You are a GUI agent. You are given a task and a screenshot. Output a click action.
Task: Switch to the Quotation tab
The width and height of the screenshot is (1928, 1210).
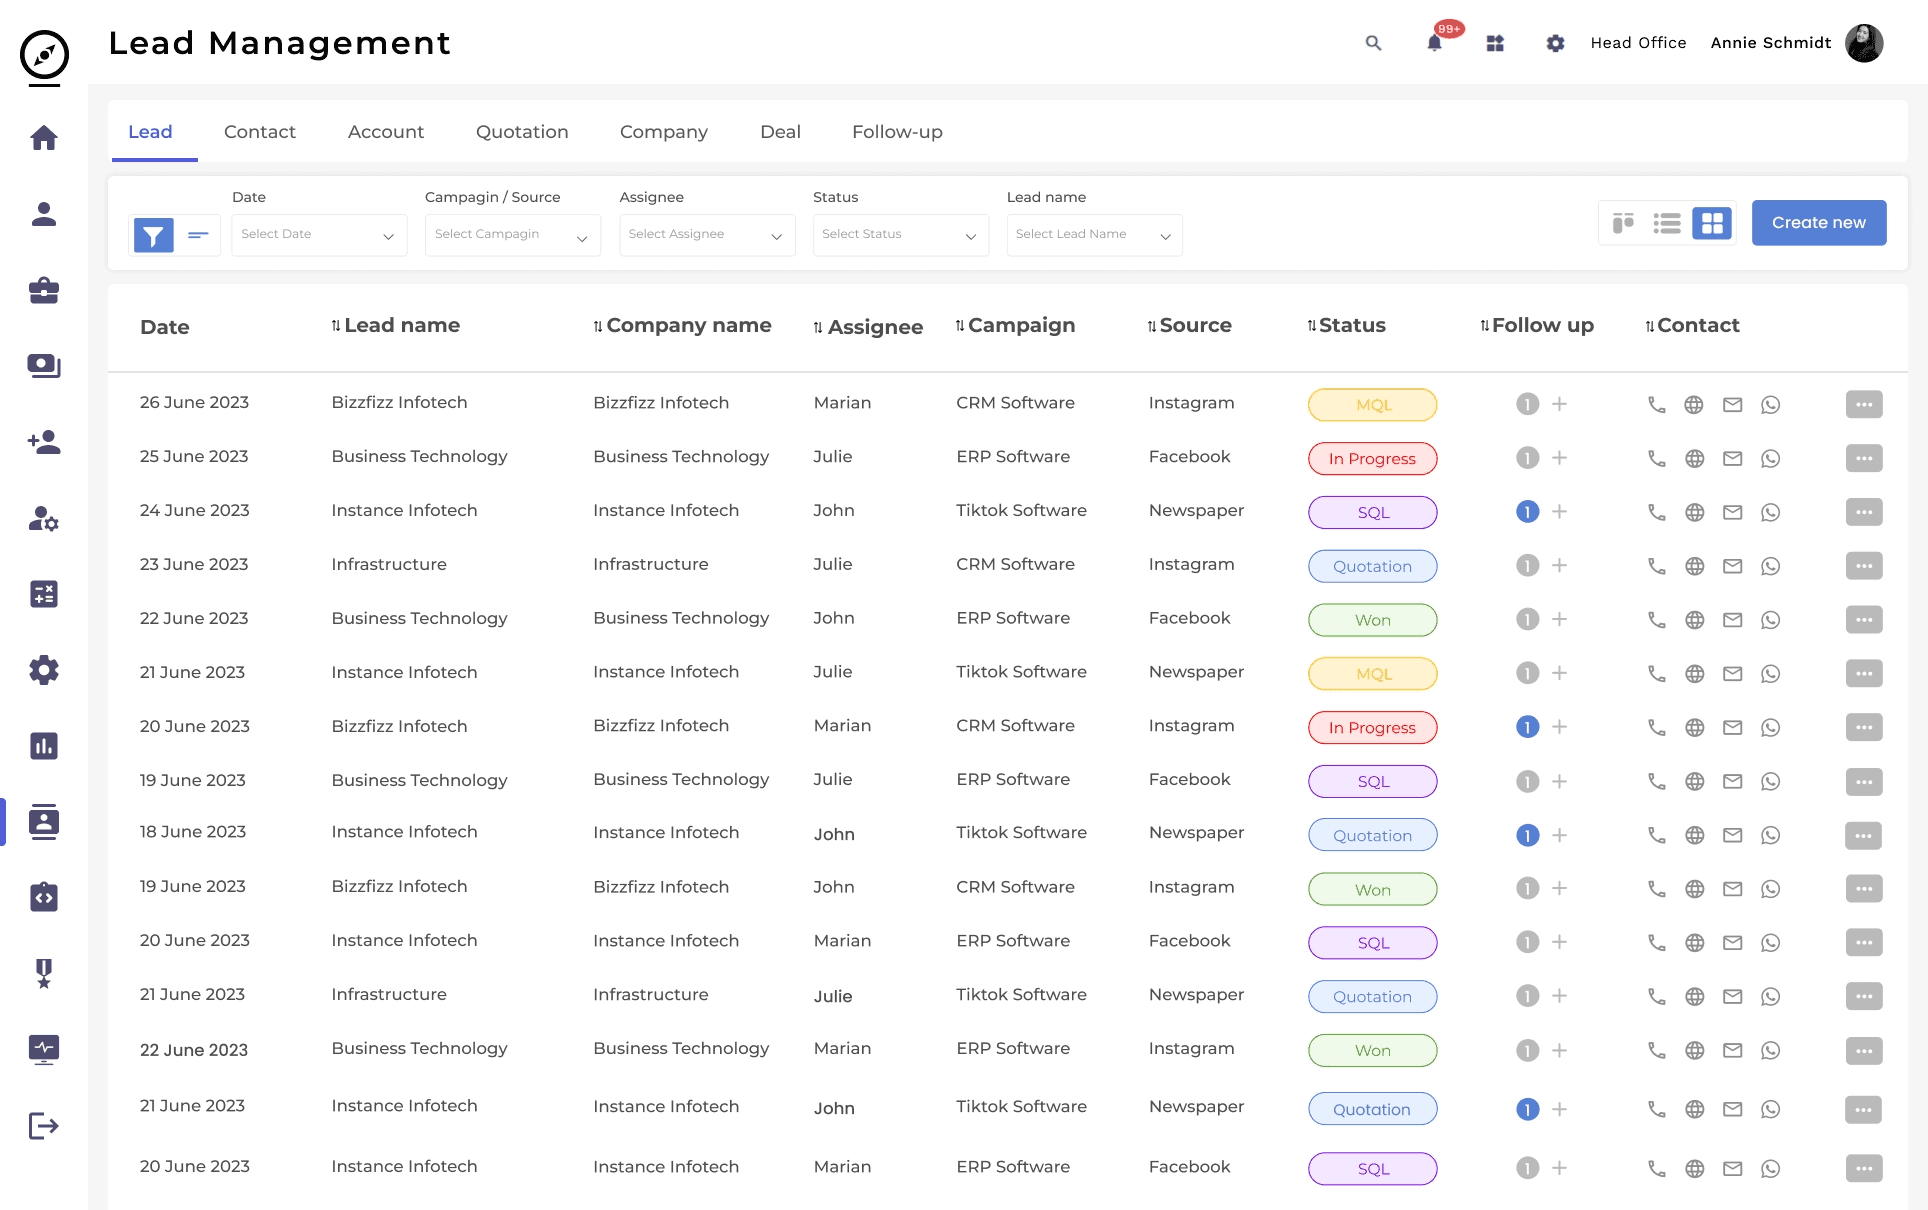tap(522, 132)
